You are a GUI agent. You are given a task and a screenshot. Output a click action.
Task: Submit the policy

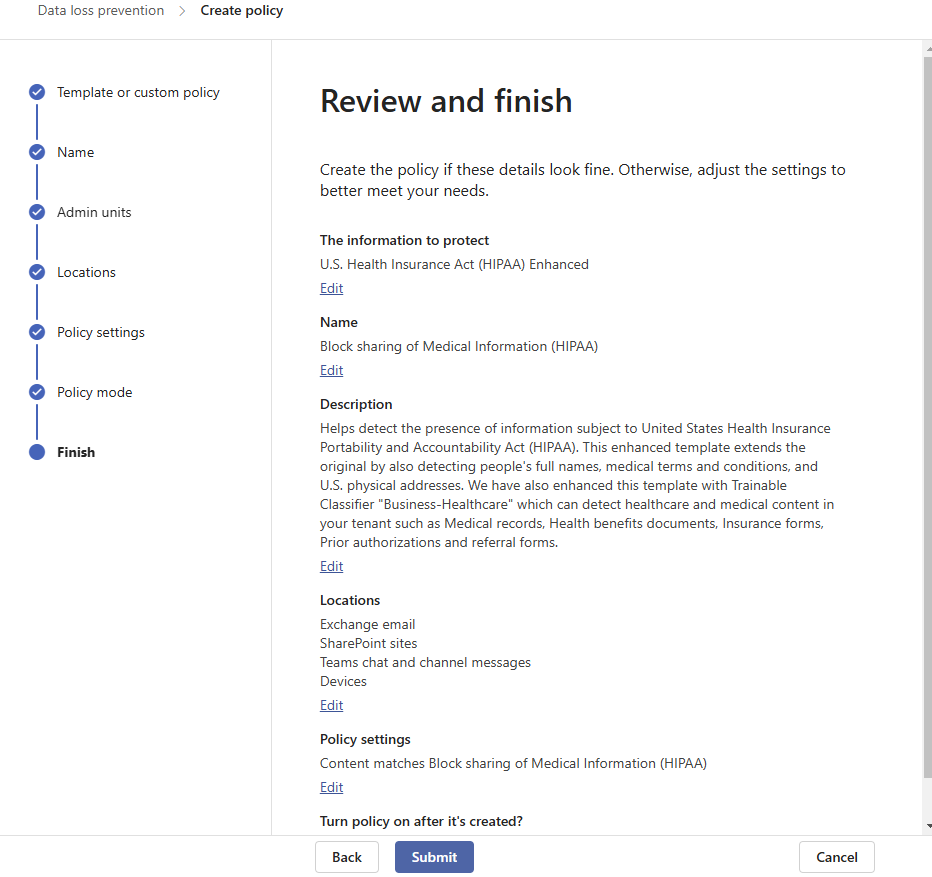click(434, 857)
